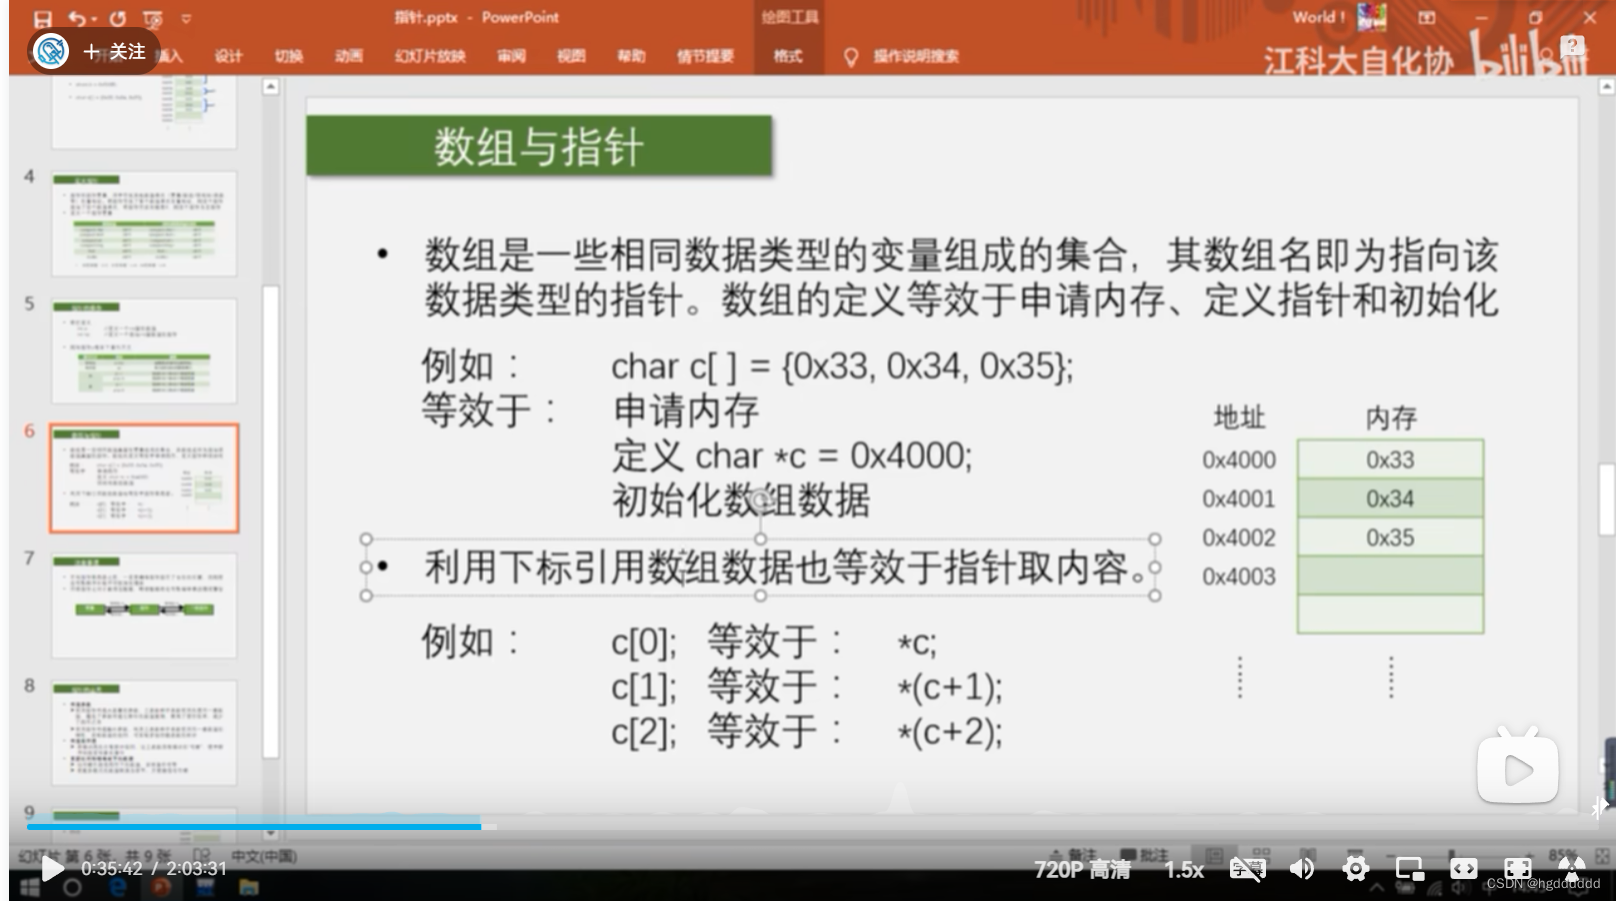This screenshot has width=1616, height=901.
Task: Click the slide title 数组与指针
Action: 539,146
